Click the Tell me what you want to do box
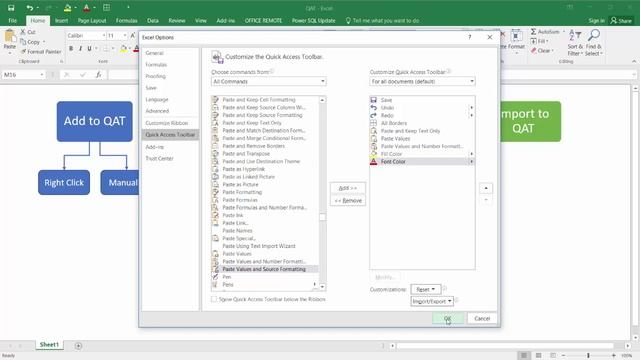Screen dimensions: 640x360 coord(383,20)
